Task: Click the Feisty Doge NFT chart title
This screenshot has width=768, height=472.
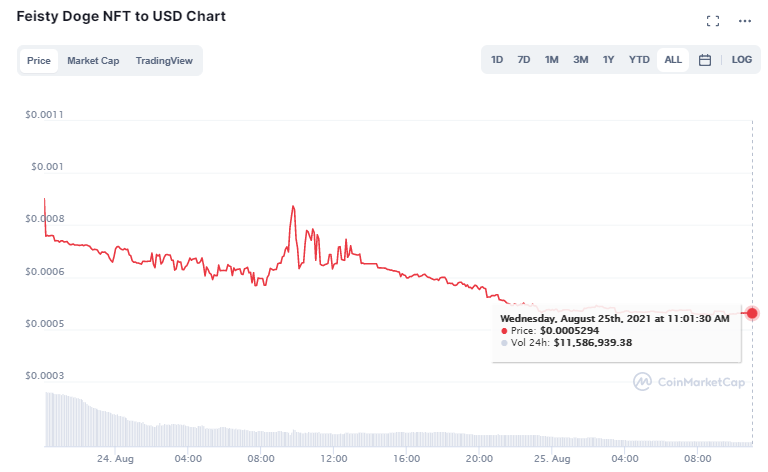Action: point(121,17)
